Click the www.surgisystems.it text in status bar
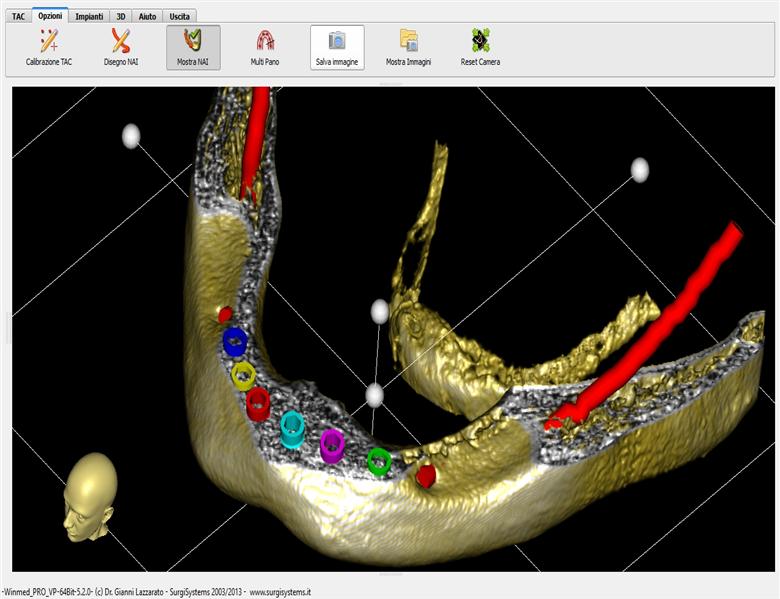This screenshot has height=599, width=780. (280, 593)
